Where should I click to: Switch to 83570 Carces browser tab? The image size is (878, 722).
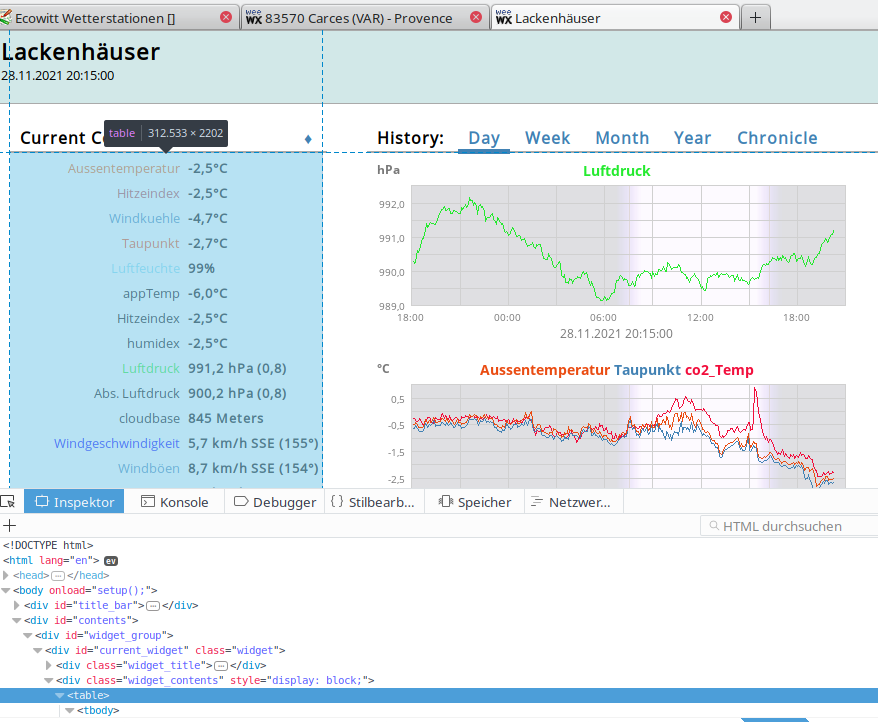pos(358,18)
